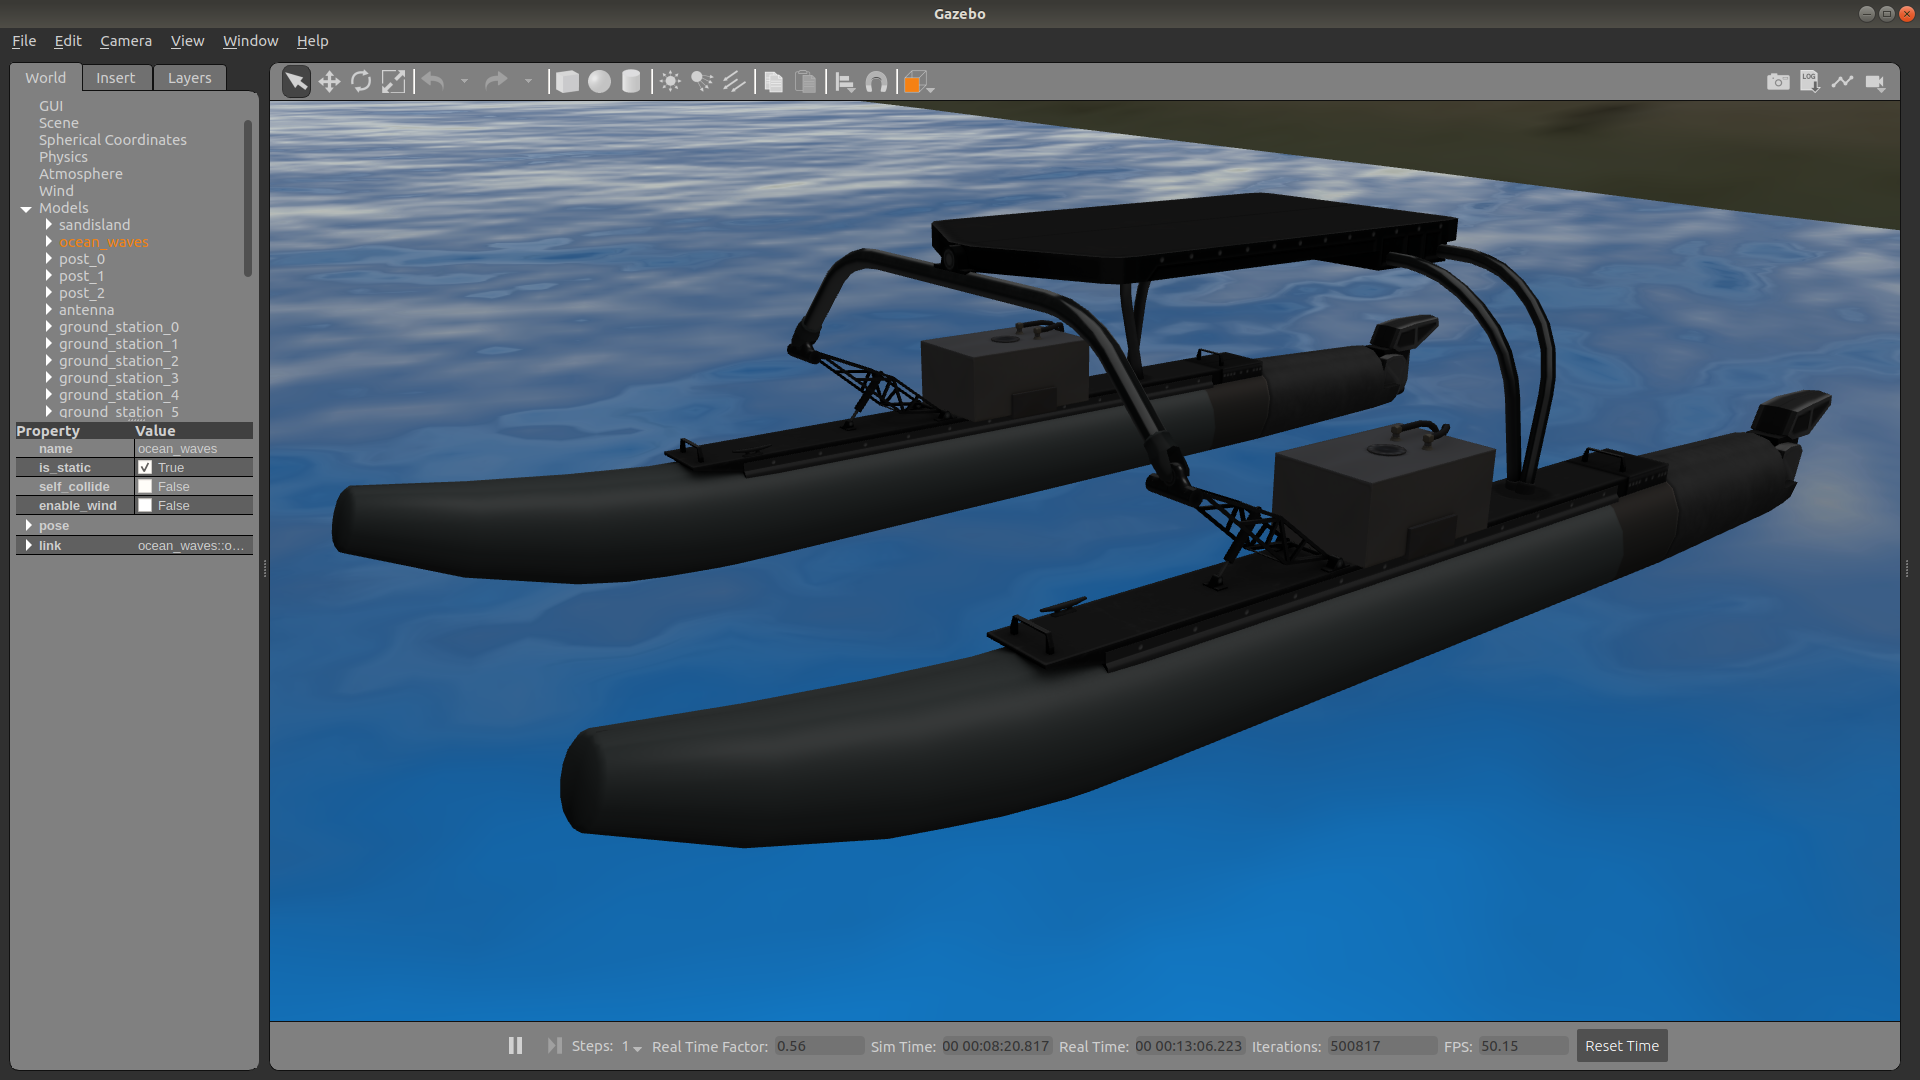Image resolution: width=1920 pixels, height=1080 pixels.
Task: Open the redo history dropdown arrow
Action: click(x=527, y=81)
